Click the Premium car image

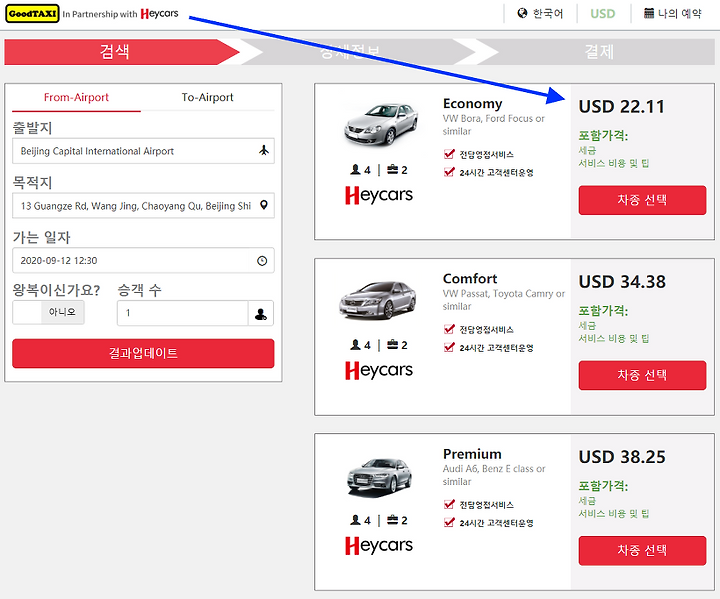click(x=380, y=476)
